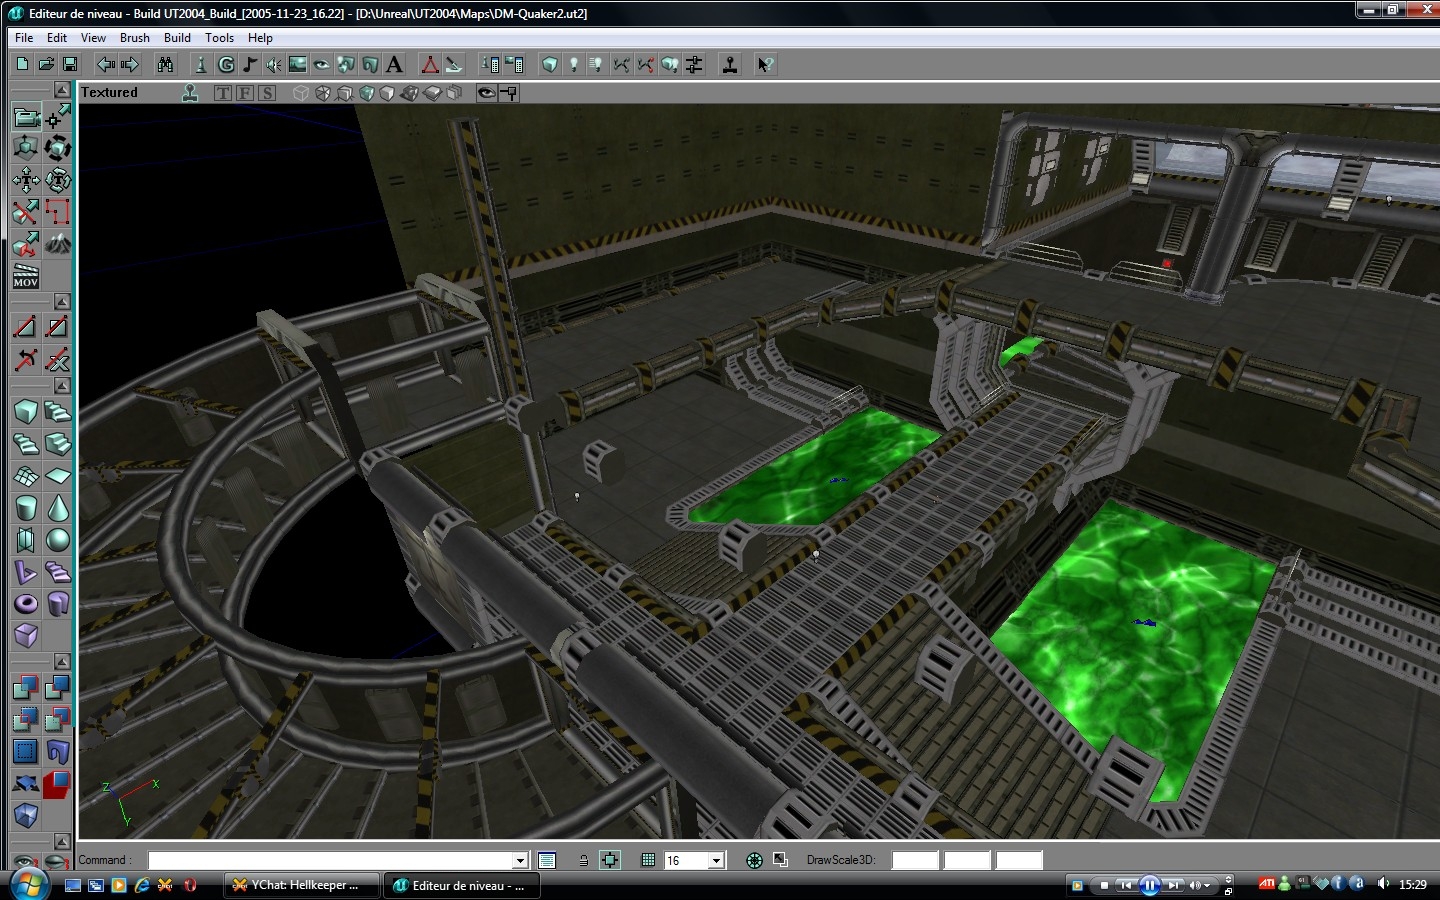Choose the Cylinder brush builder

point(26,508)
